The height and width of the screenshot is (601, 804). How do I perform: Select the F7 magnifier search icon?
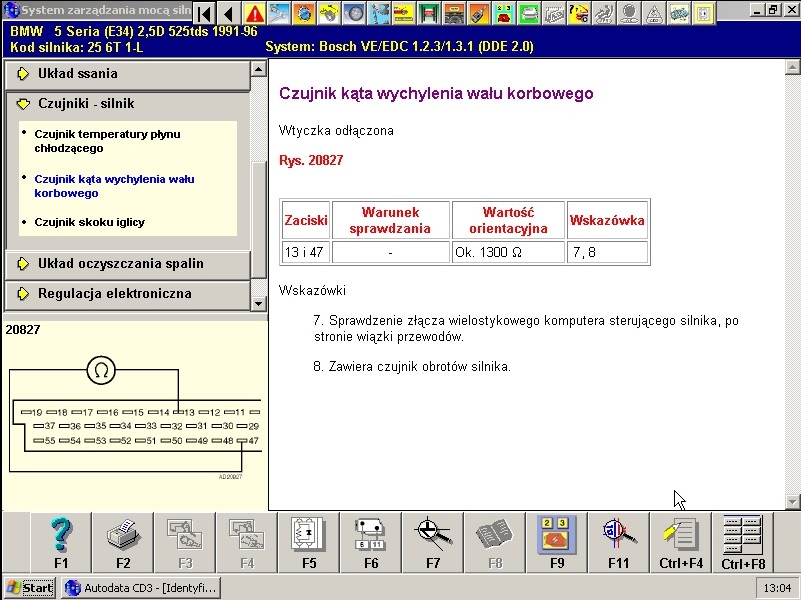[x=433, y=541]
